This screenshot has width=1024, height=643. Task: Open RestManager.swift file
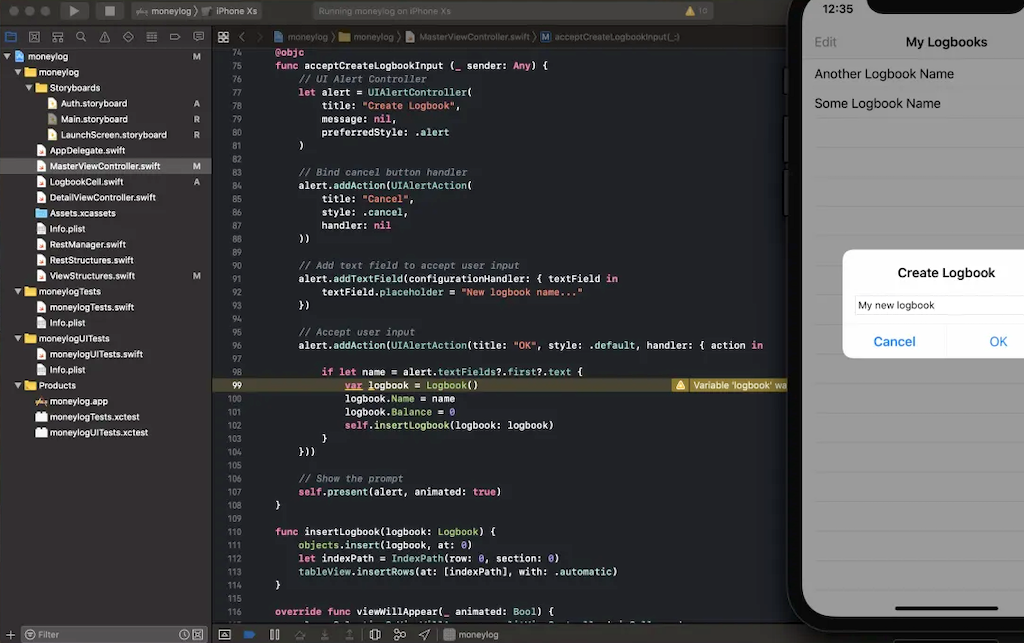[87, 244]
